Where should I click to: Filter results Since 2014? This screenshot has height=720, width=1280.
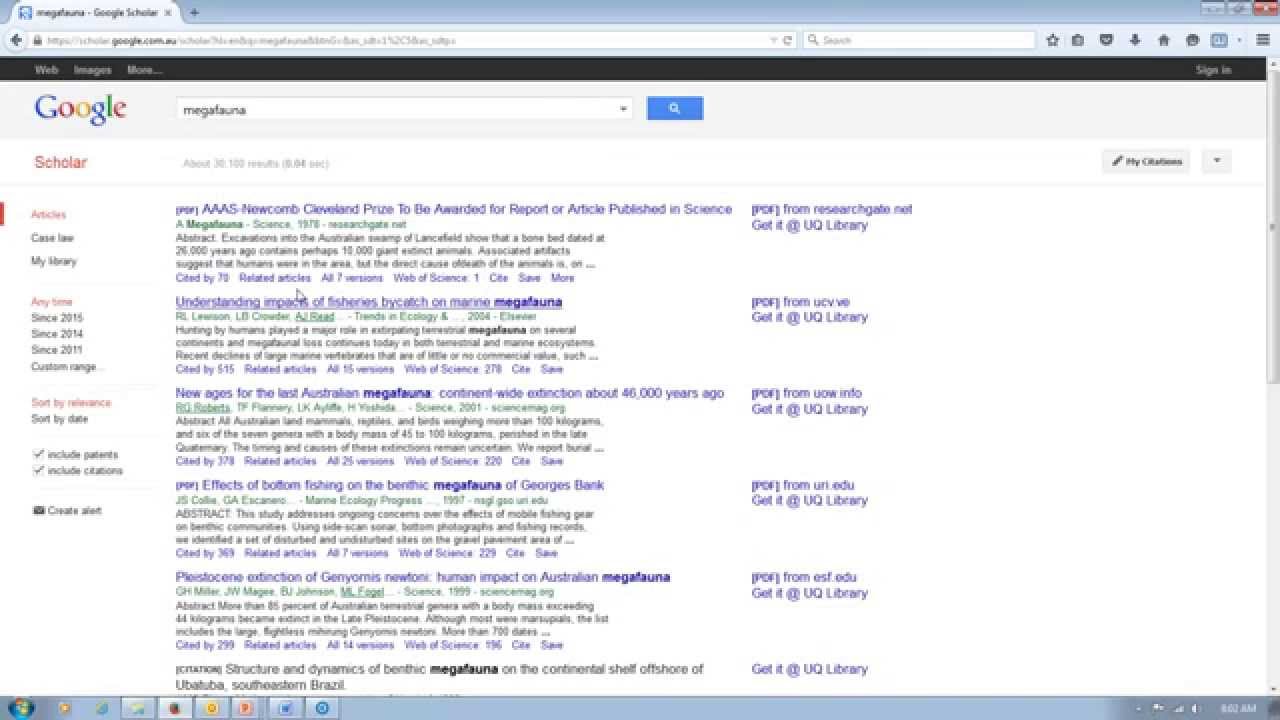pos(57,334)
